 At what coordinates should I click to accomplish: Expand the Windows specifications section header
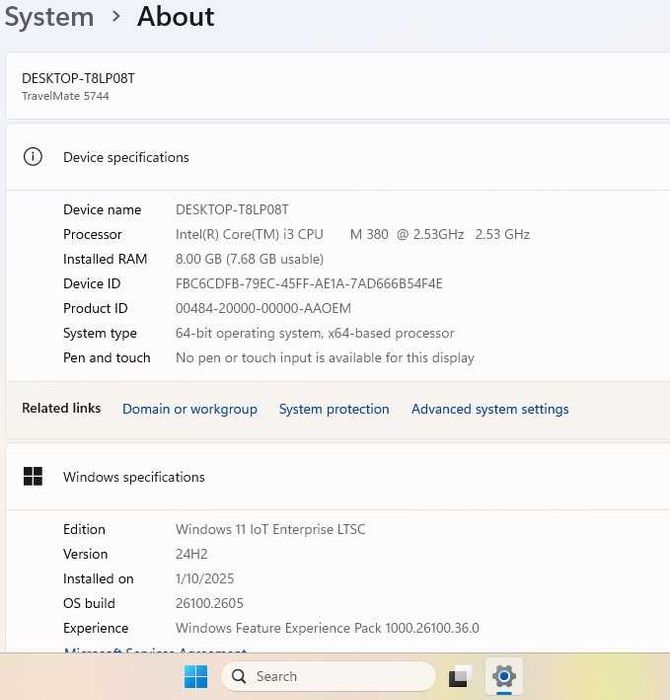(337, 477)
